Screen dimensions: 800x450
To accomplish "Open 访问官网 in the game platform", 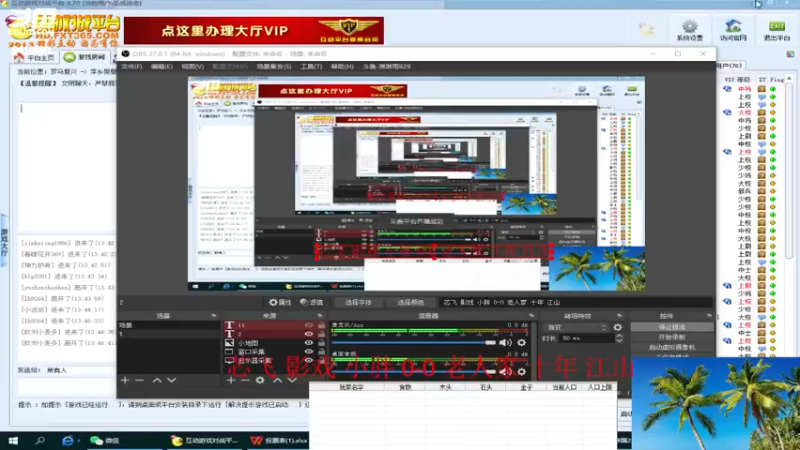I will 733,30.
